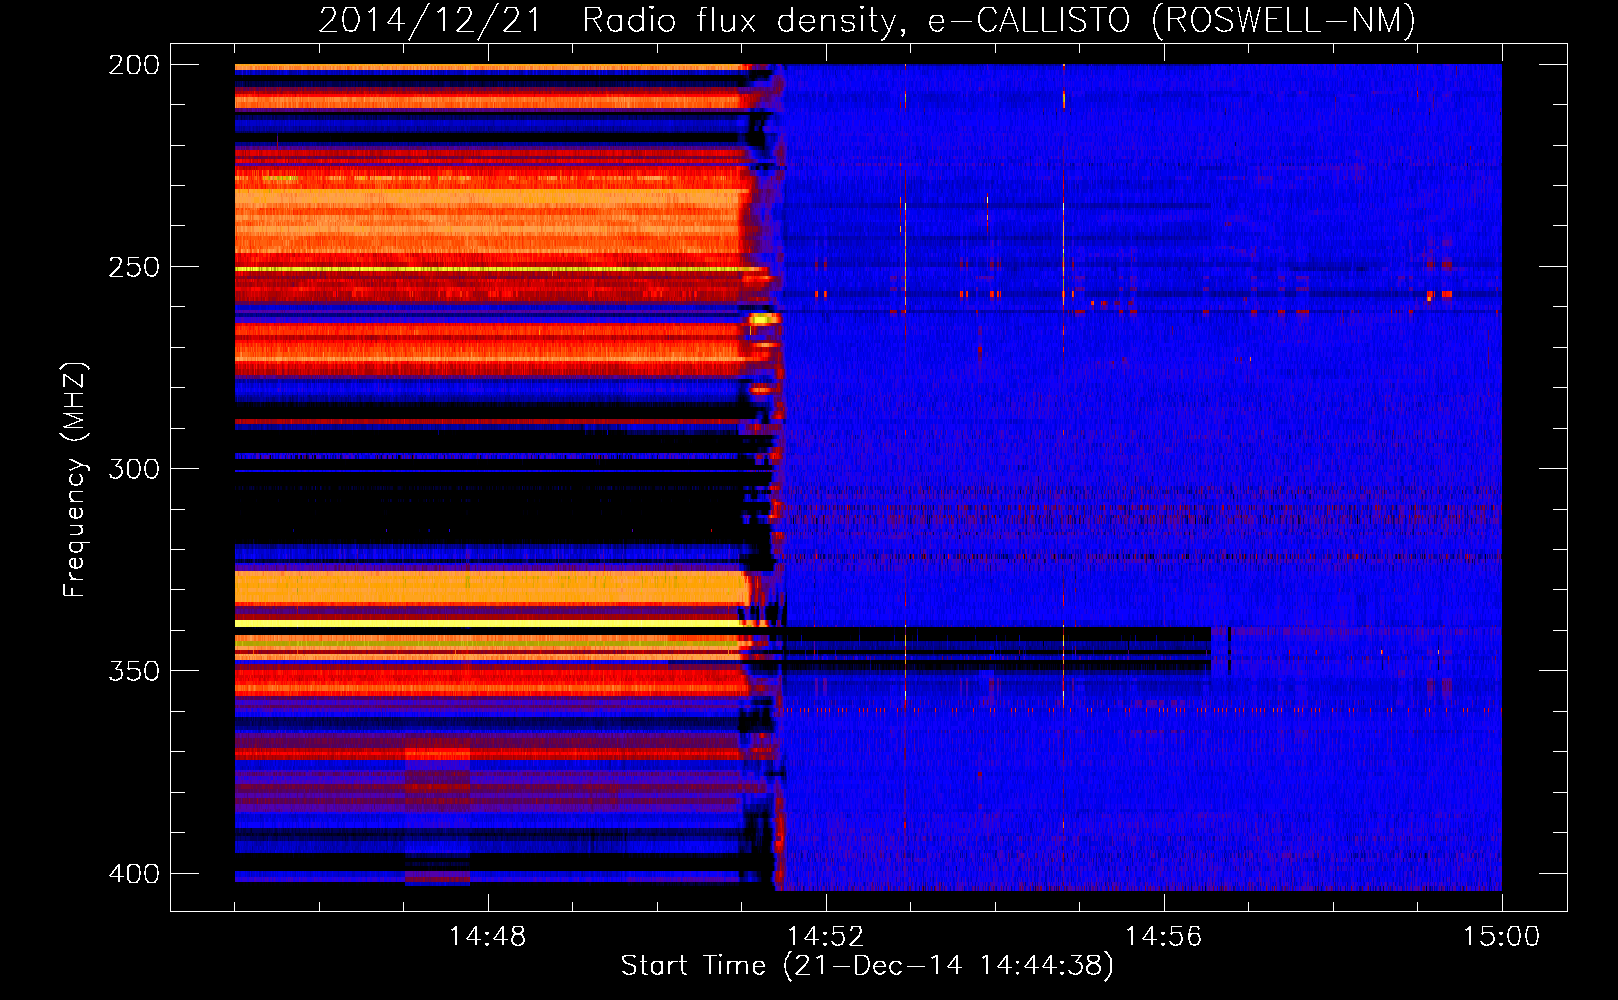The height and width of the screenshot is (1000, 1618).
Task: Click the 2014/12/21 plot title text
Action: (429, 20)
